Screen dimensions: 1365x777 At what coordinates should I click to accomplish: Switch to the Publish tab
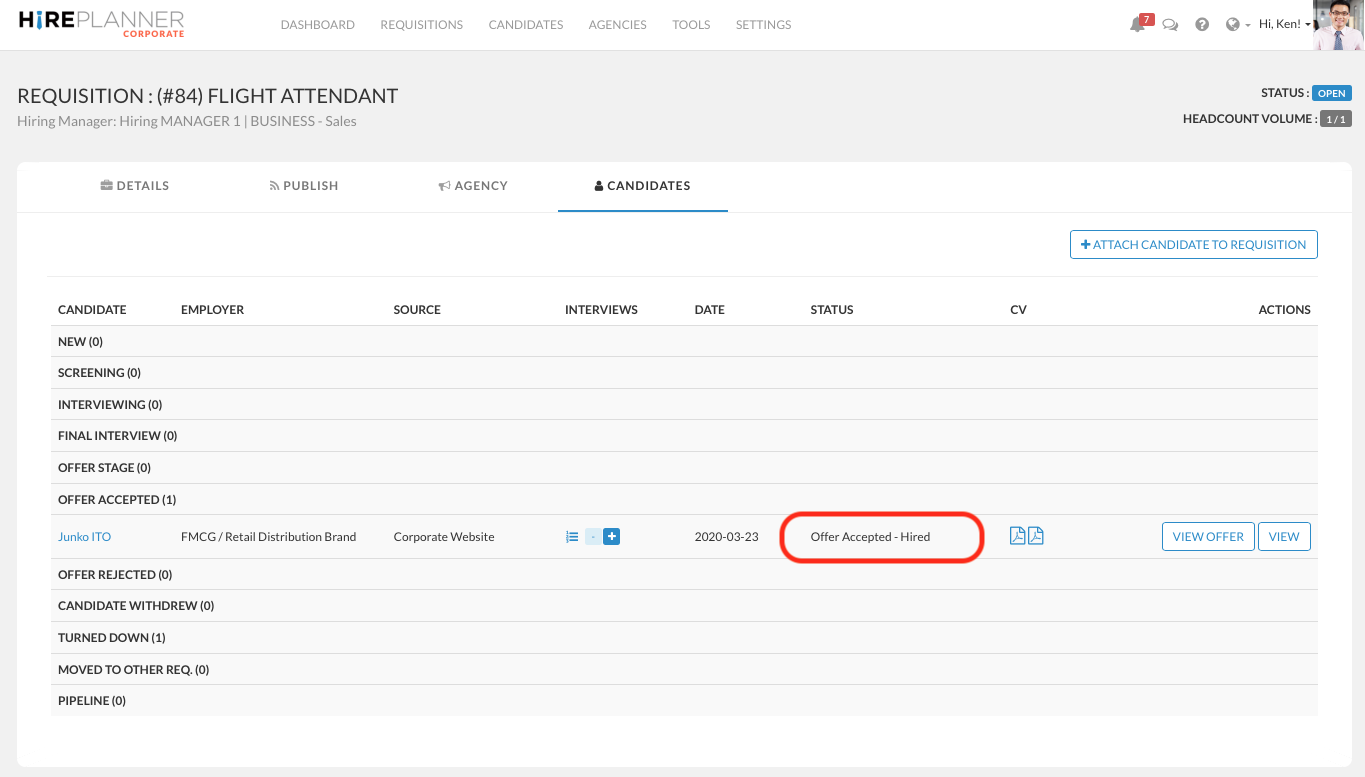(304, 186)
